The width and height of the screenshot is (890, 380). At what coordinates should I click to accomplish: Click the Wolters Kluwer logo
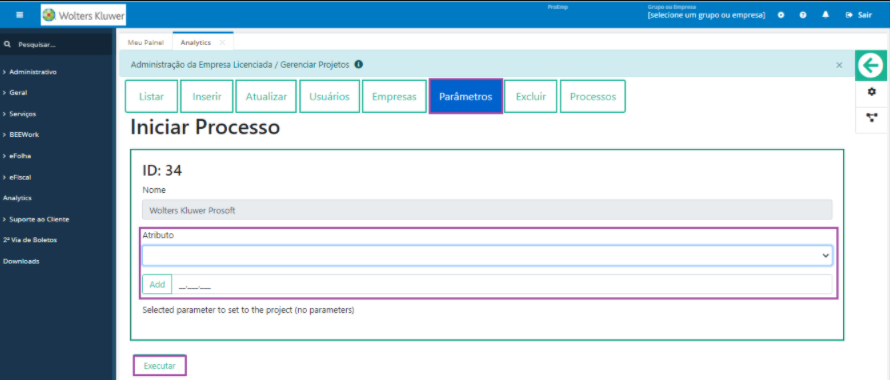(83, 15)
